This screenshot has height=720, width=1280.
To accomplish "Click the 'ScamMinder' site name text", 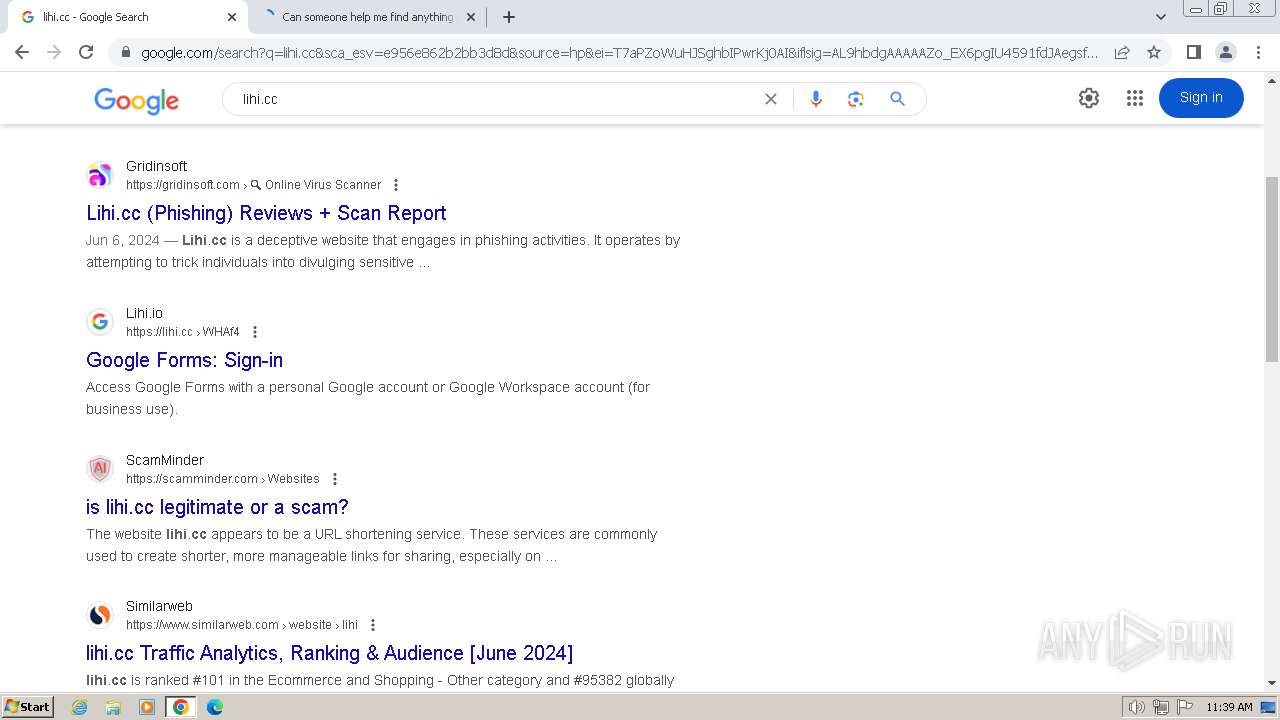I will [x=165, y=460].
